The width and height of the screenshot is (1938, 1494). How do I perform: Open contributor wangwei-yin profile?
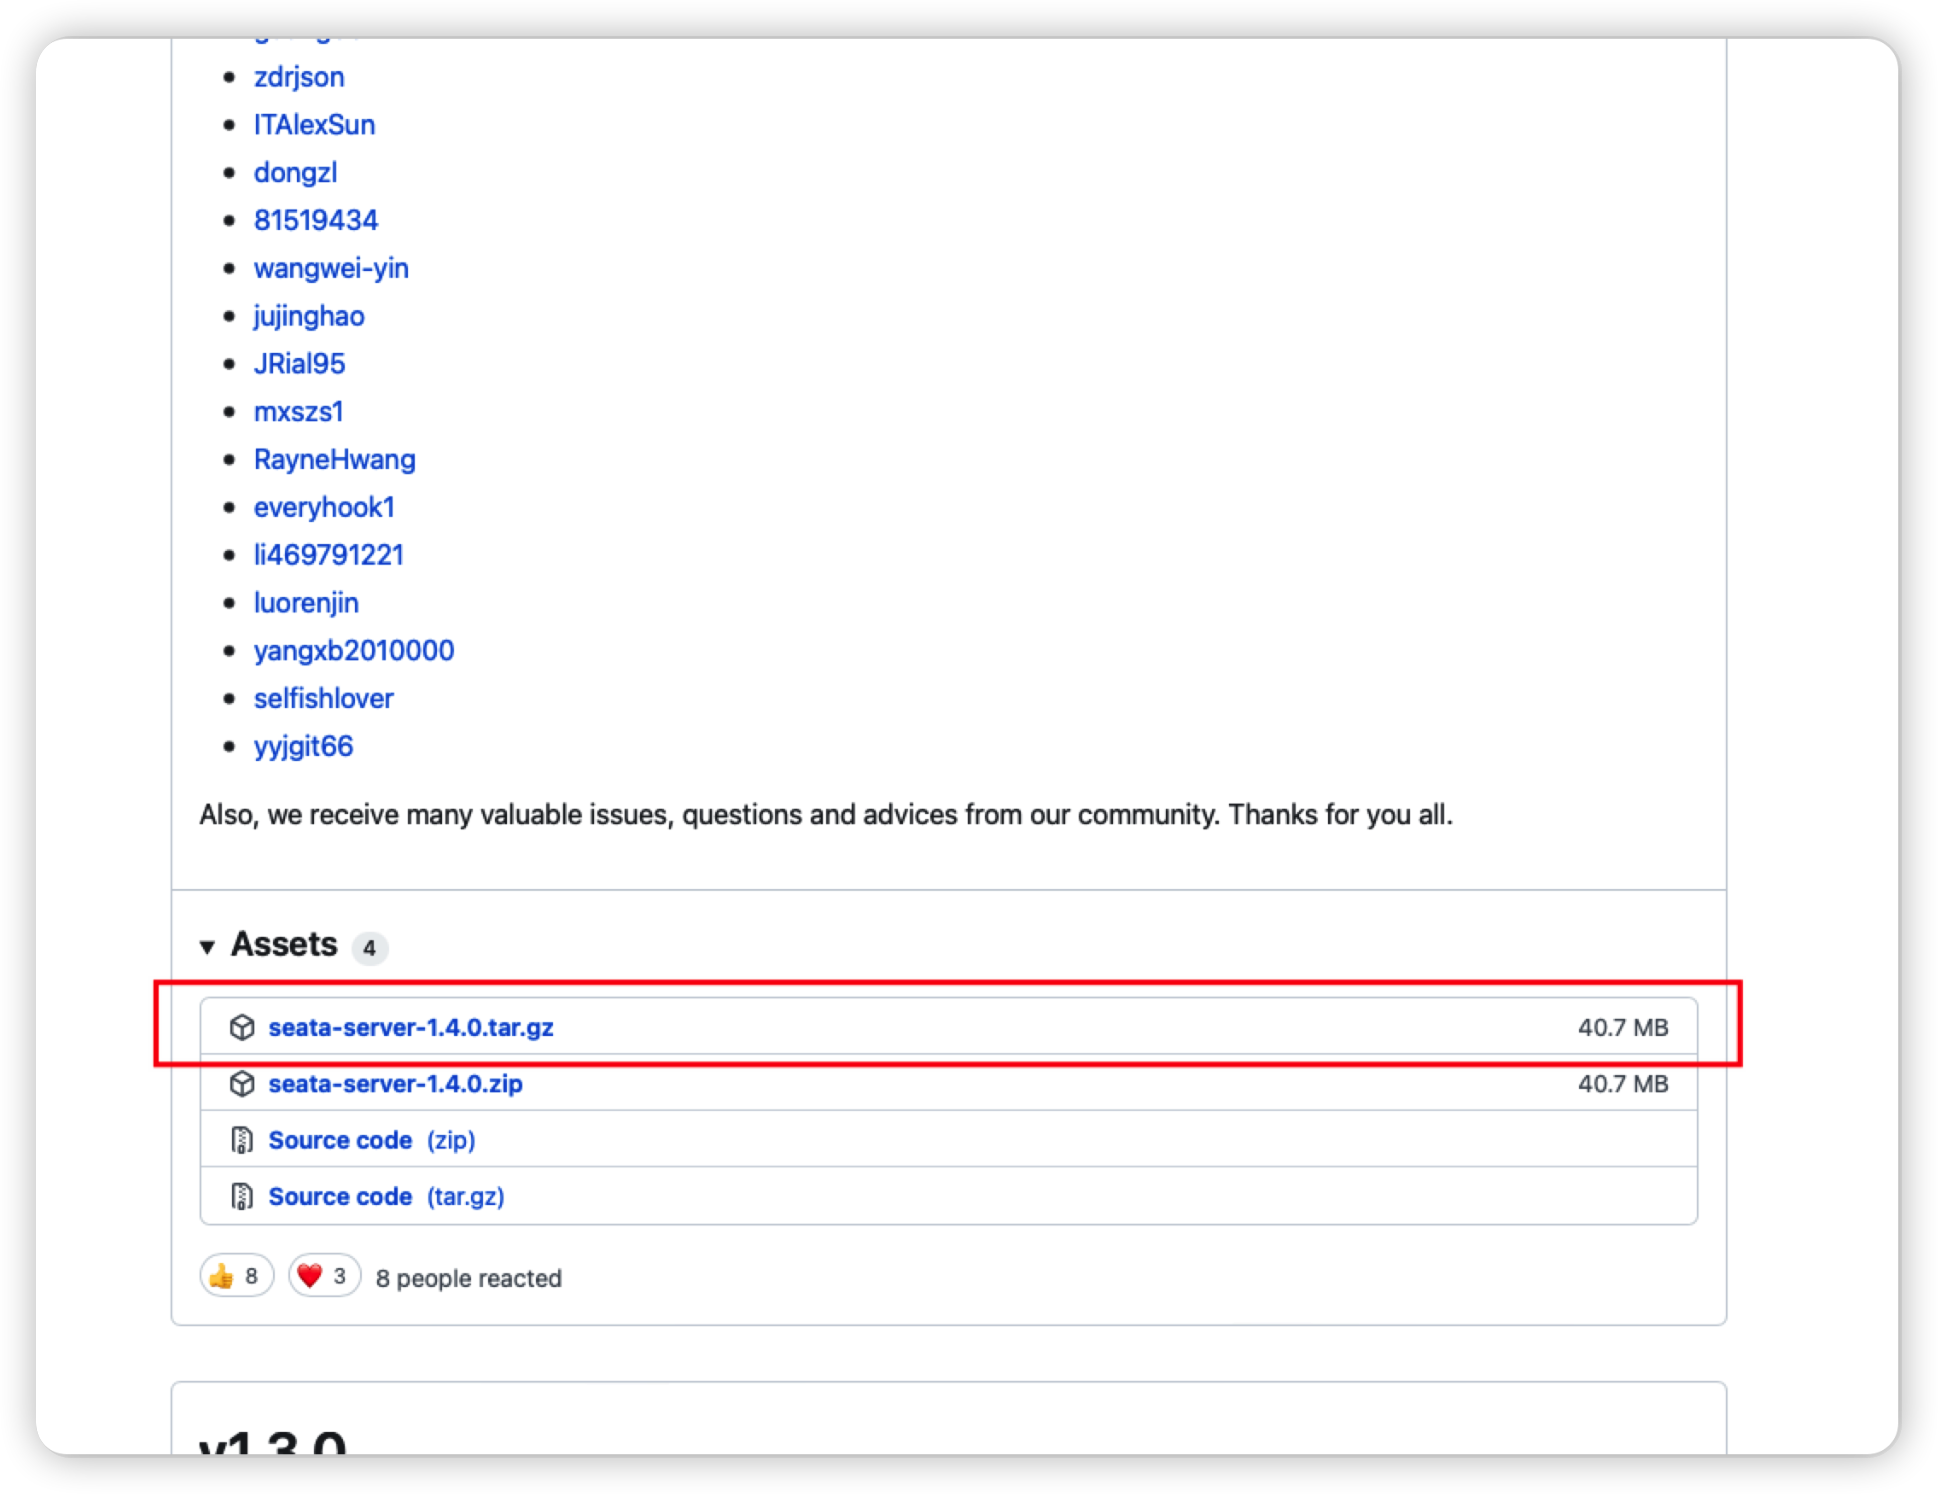[331, 268]
